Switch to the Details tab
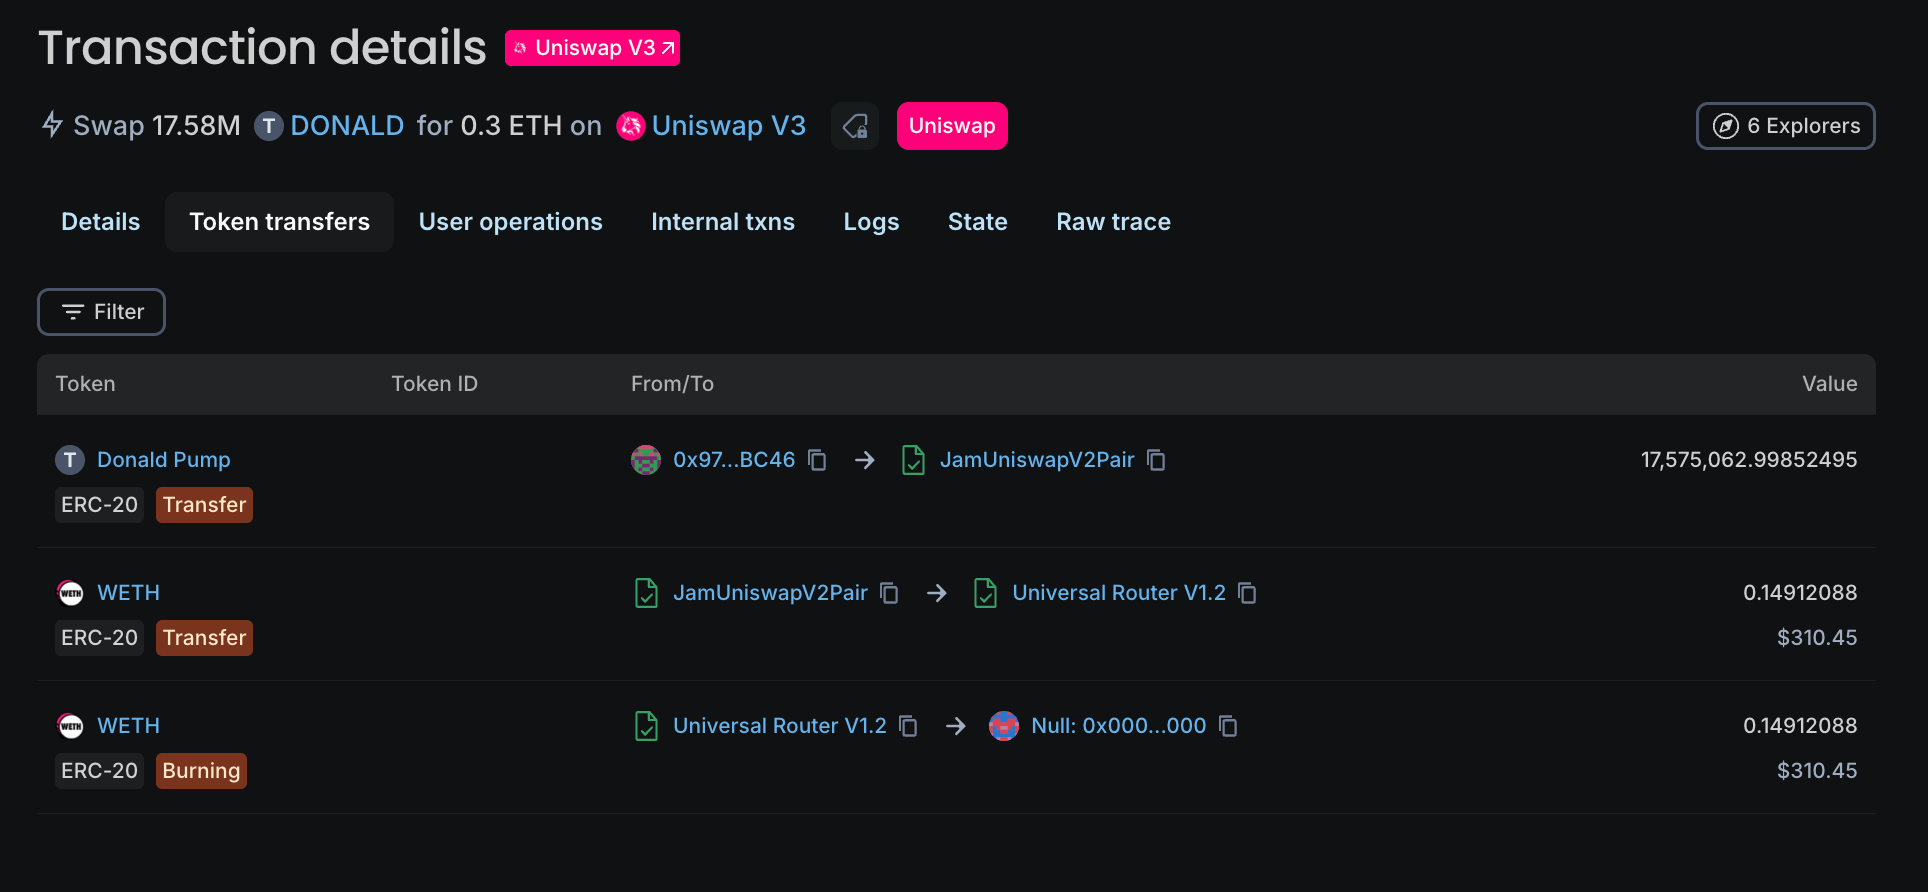The image size is (1928, 892). click(x=101, y=222)
